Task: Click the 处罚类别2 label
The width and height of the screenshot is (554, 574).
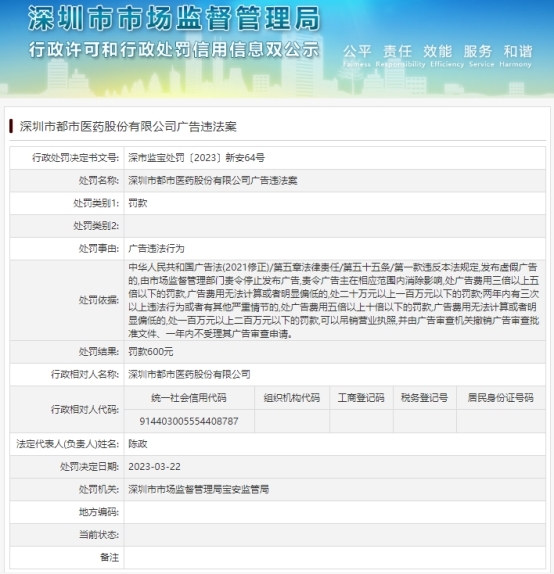Action: click(96, 226)
